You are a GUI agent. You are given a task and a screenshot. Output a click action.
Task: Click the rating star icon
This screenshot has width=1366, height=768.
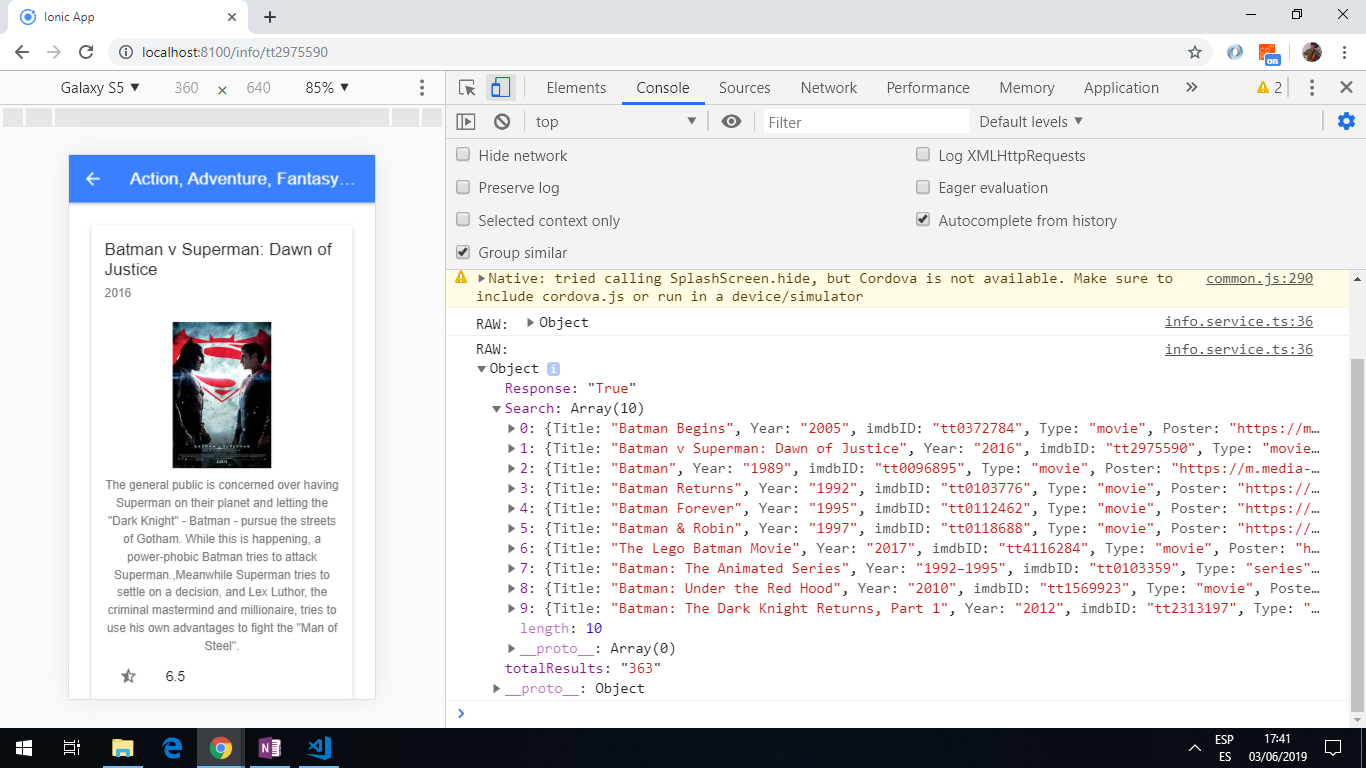pos(128,677)
